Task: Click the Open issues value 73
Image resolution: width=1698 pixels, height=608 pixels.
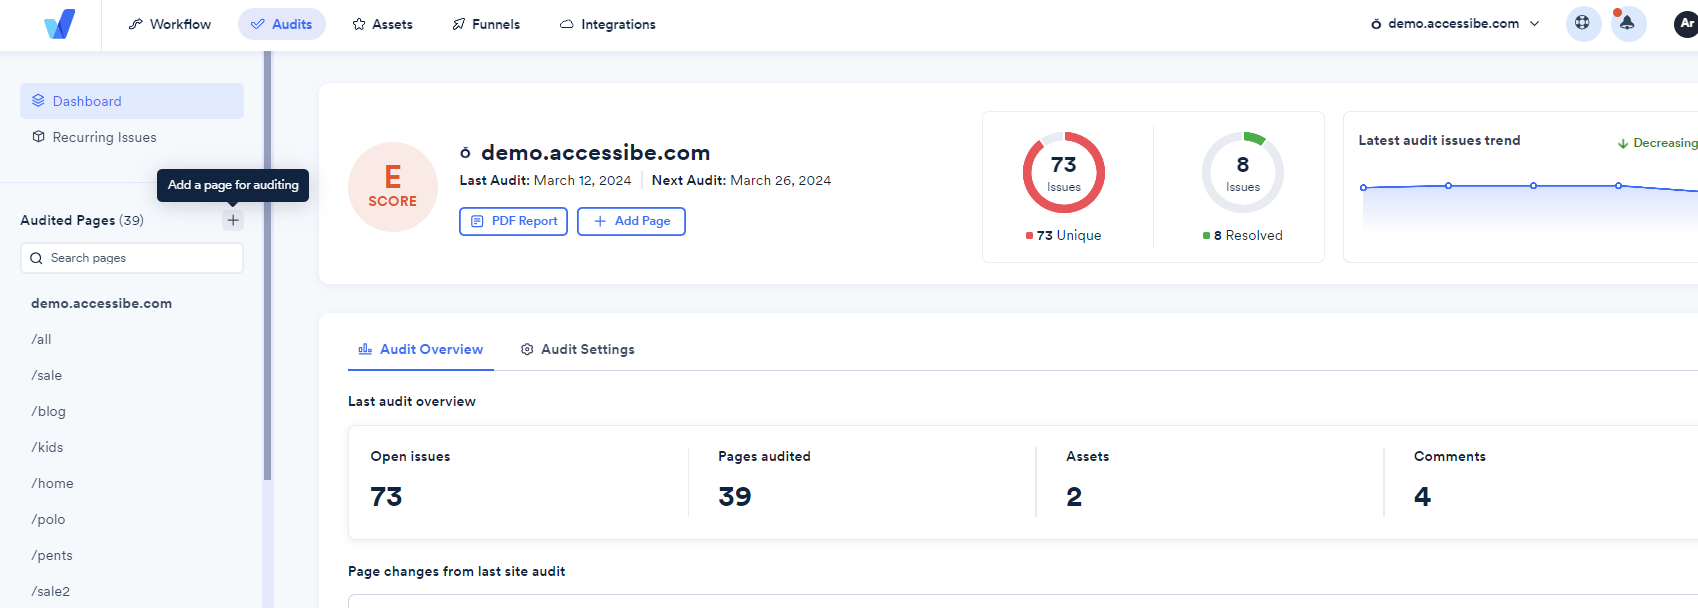Action: (x=386, y=496)
